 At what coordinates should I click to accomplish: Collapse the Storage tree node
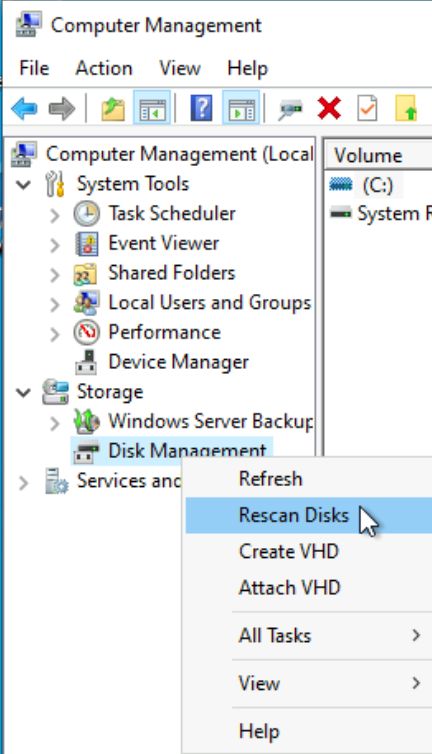(x=23, y=392)
